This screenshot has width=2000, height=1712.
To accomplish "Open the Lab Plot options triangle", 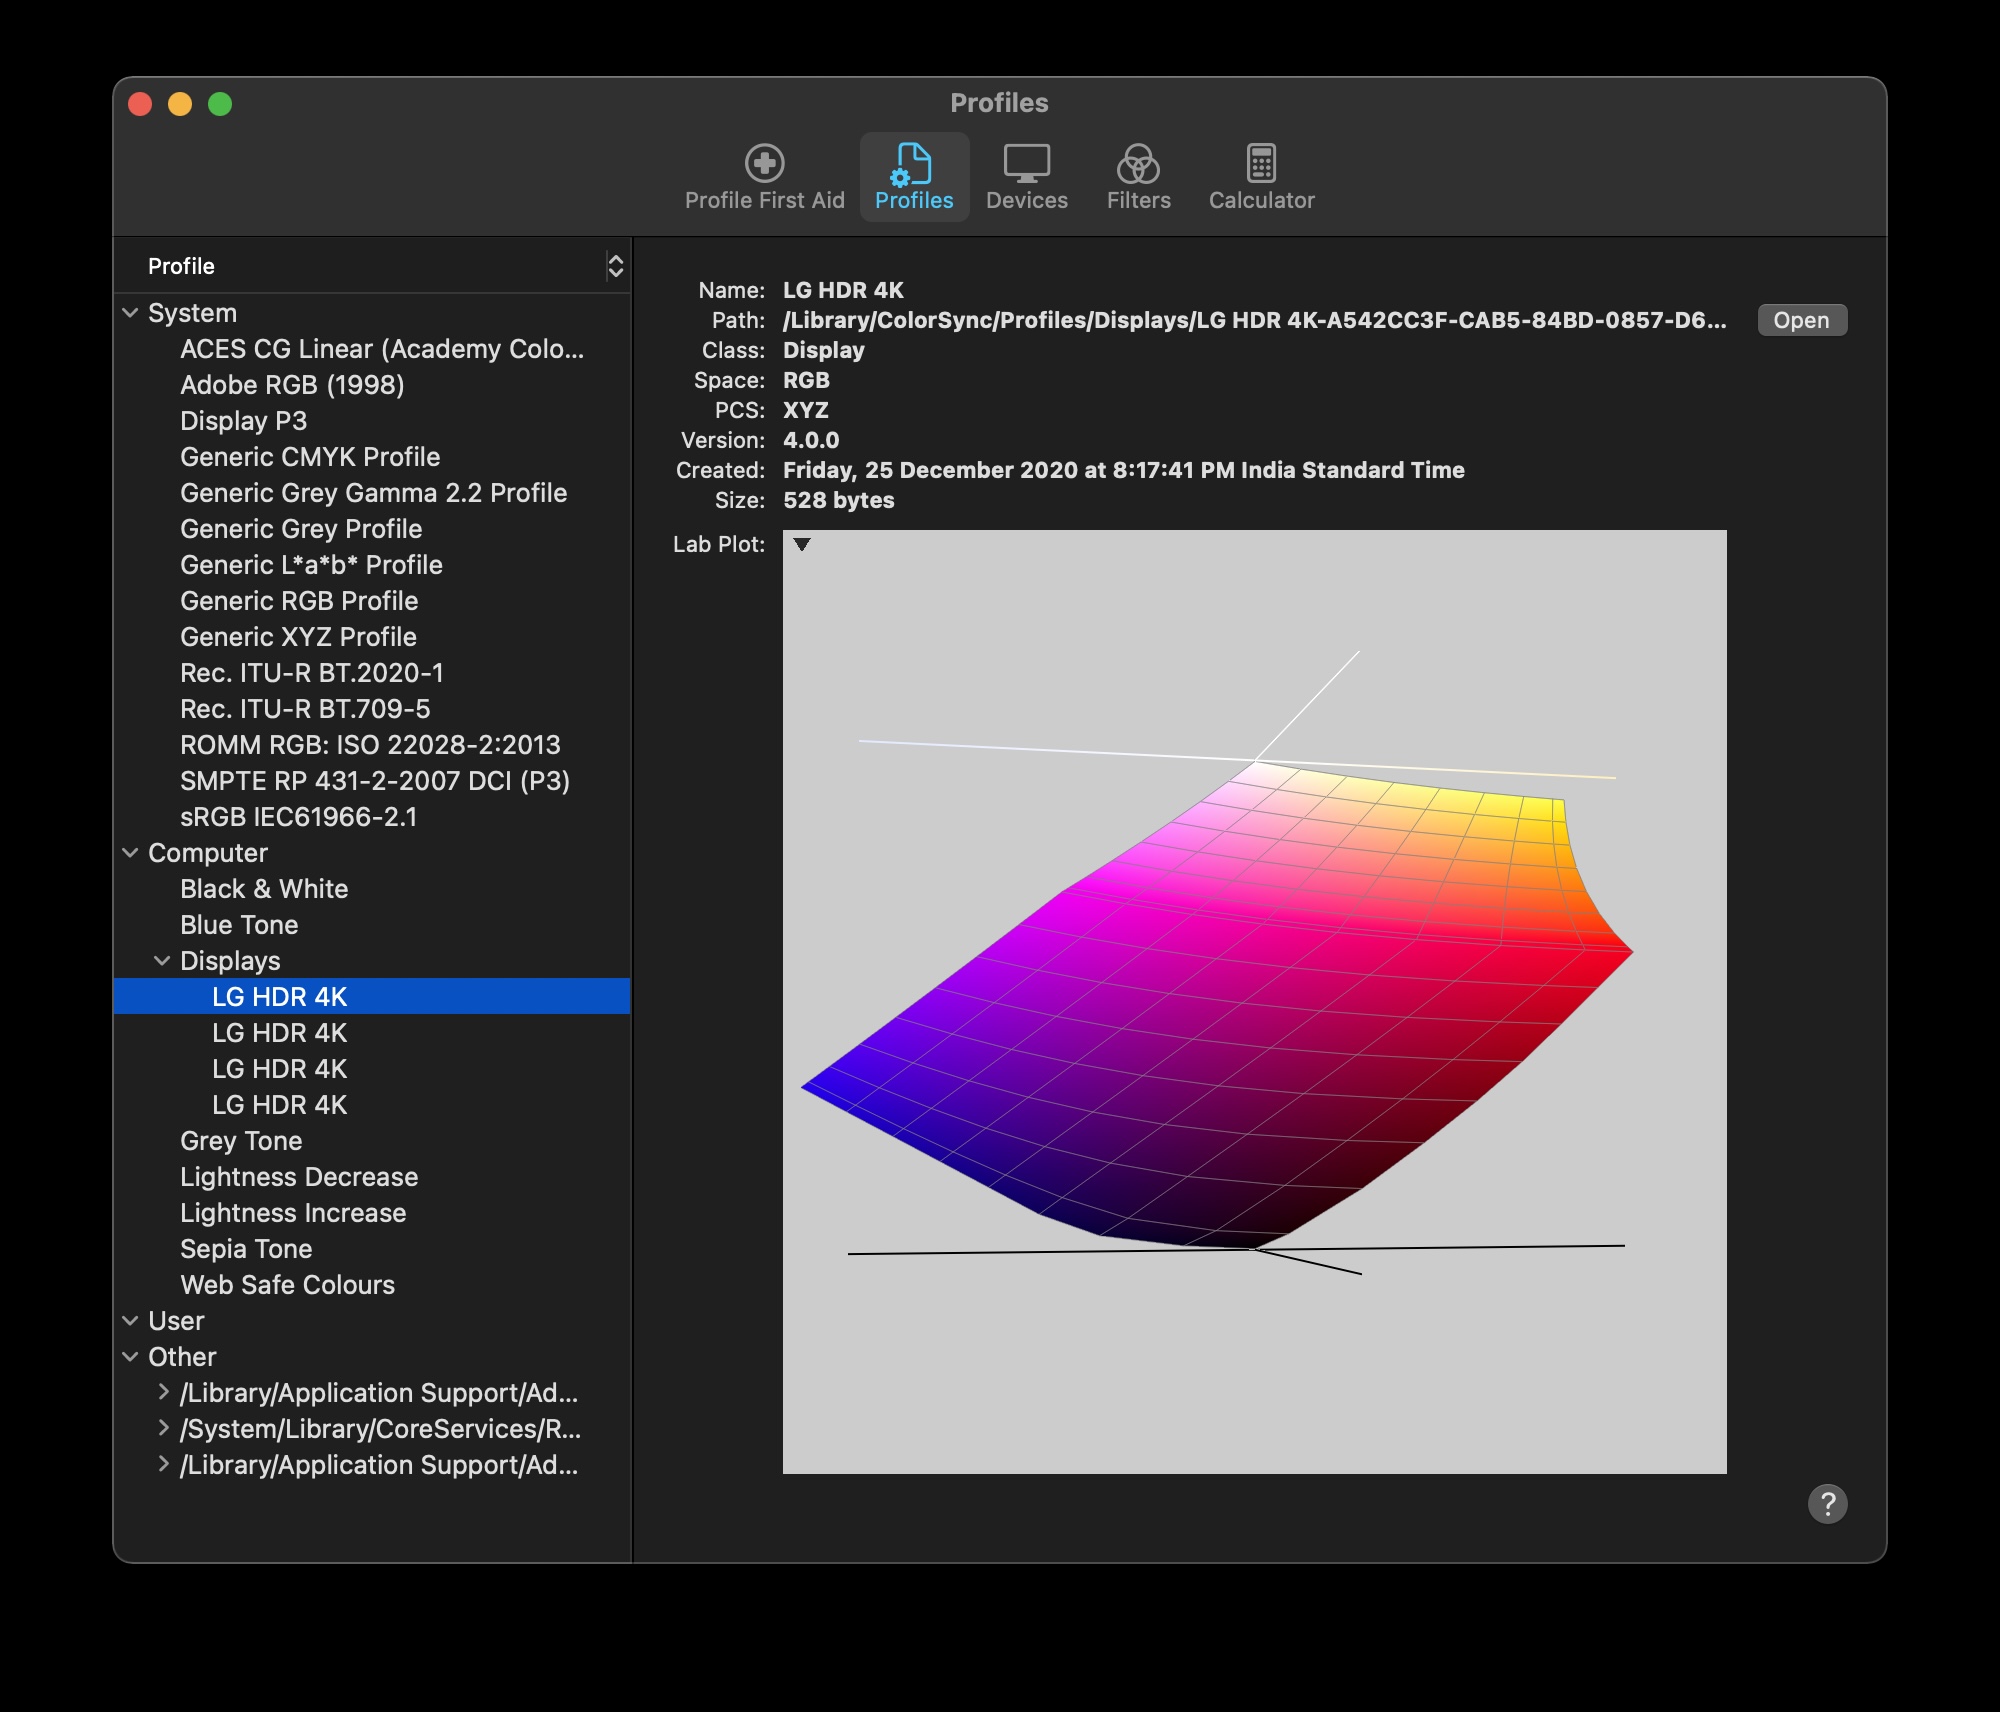I will click(x=802, y=545).
